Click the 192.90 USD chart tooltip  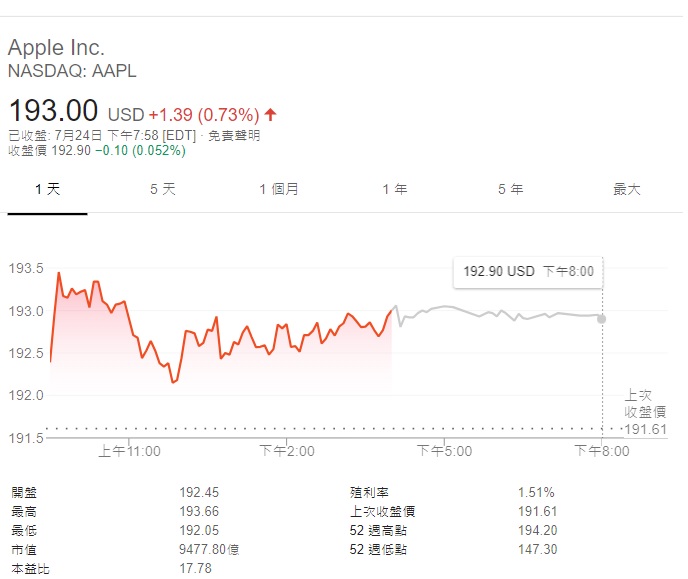point(528,271)
